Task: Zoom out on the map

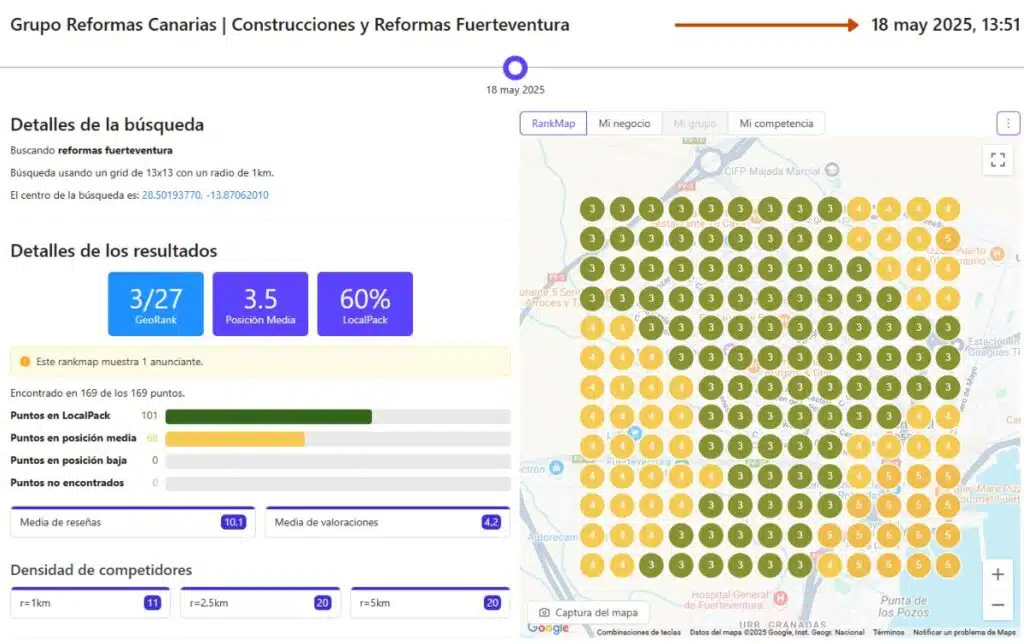Action: click(997, 605)
